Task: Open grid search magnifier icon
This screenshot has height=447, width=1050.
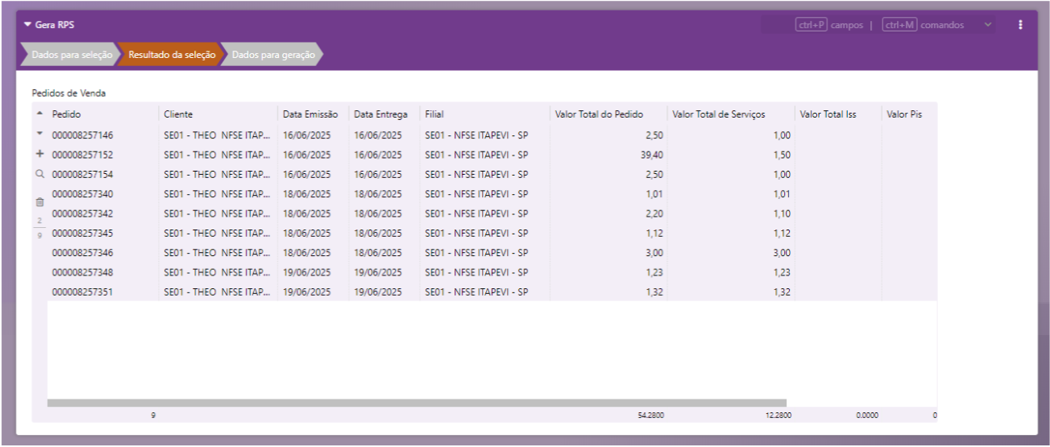Action: [x=40, y=174]
